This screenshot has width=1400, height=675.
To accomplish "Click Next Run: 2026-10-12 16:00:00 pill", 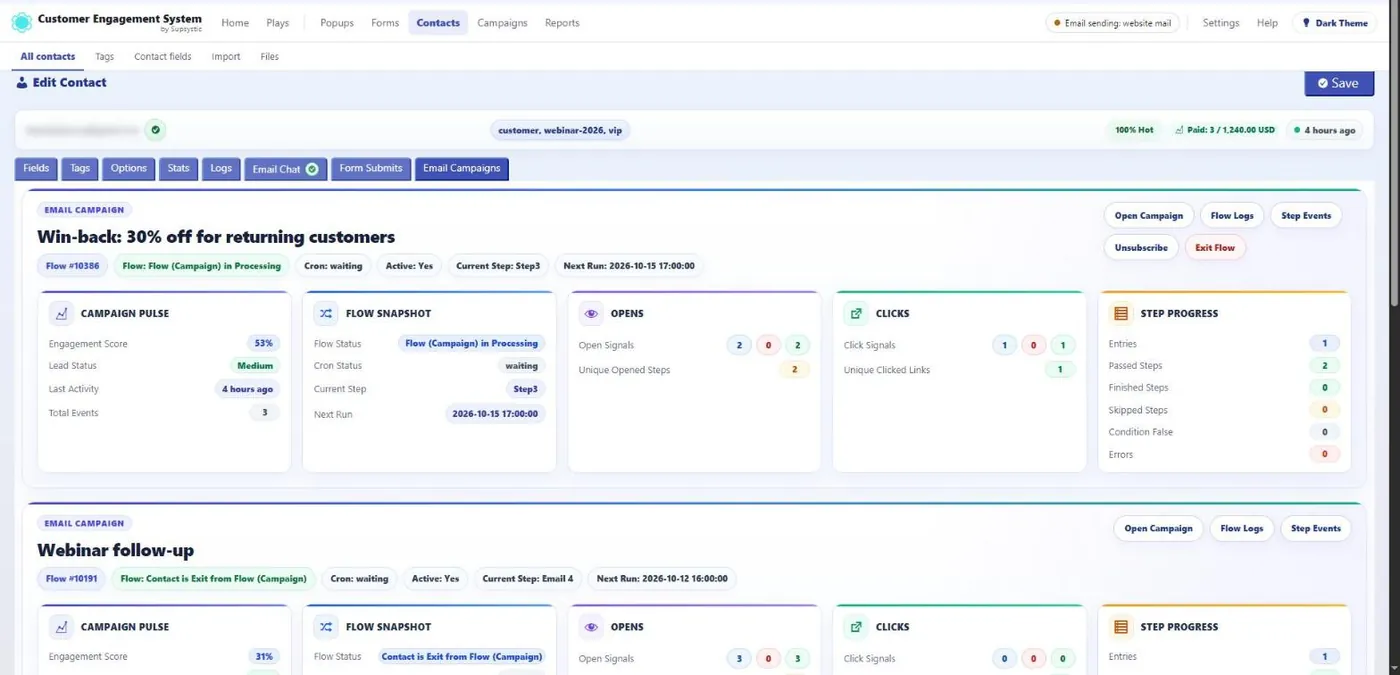I will (662, 579).
